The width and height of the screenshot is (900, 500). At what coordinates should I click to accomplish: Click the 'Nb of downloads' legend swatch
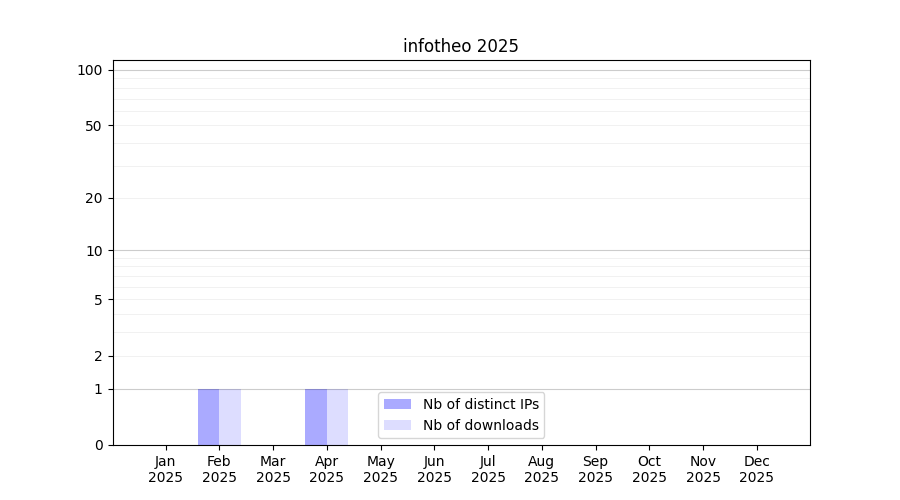(x=397, y=425)
